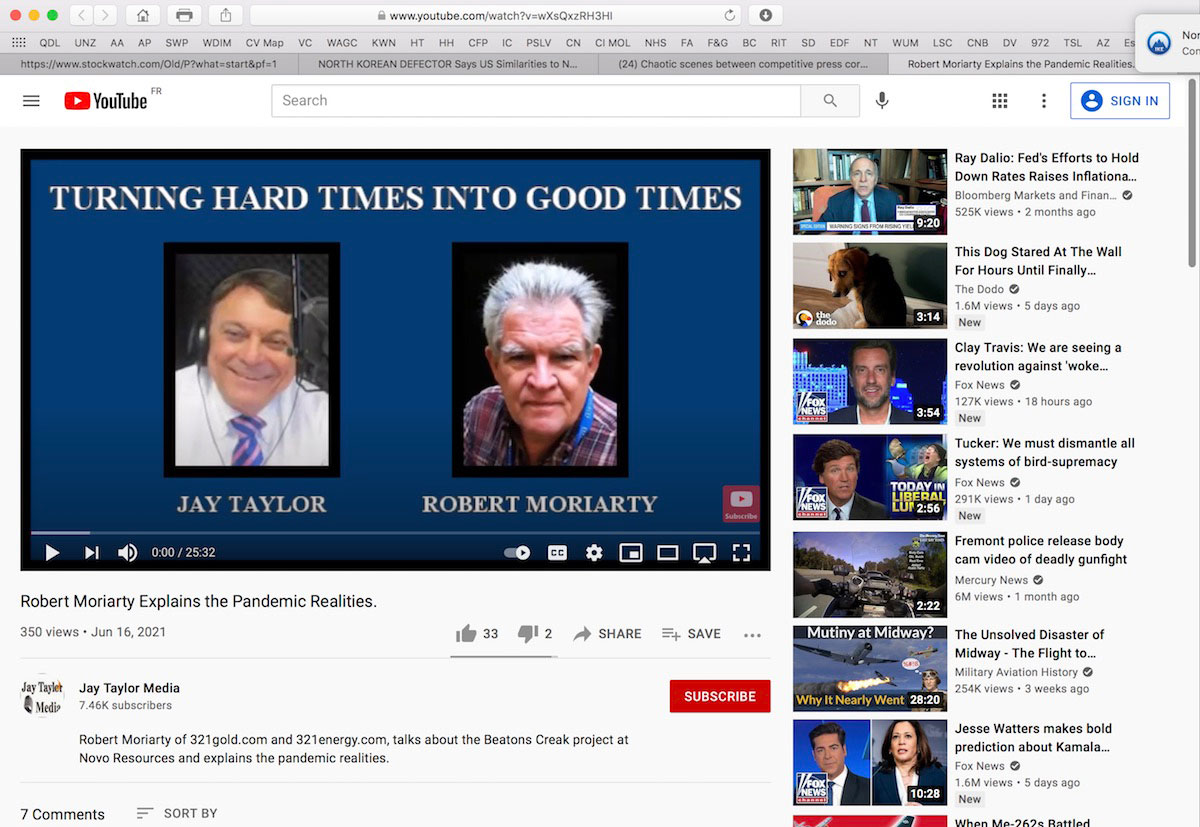Screen dimensions: 1200x827
Task: Sort the comments
Action: pyautogui.click(x=177, y=814)
